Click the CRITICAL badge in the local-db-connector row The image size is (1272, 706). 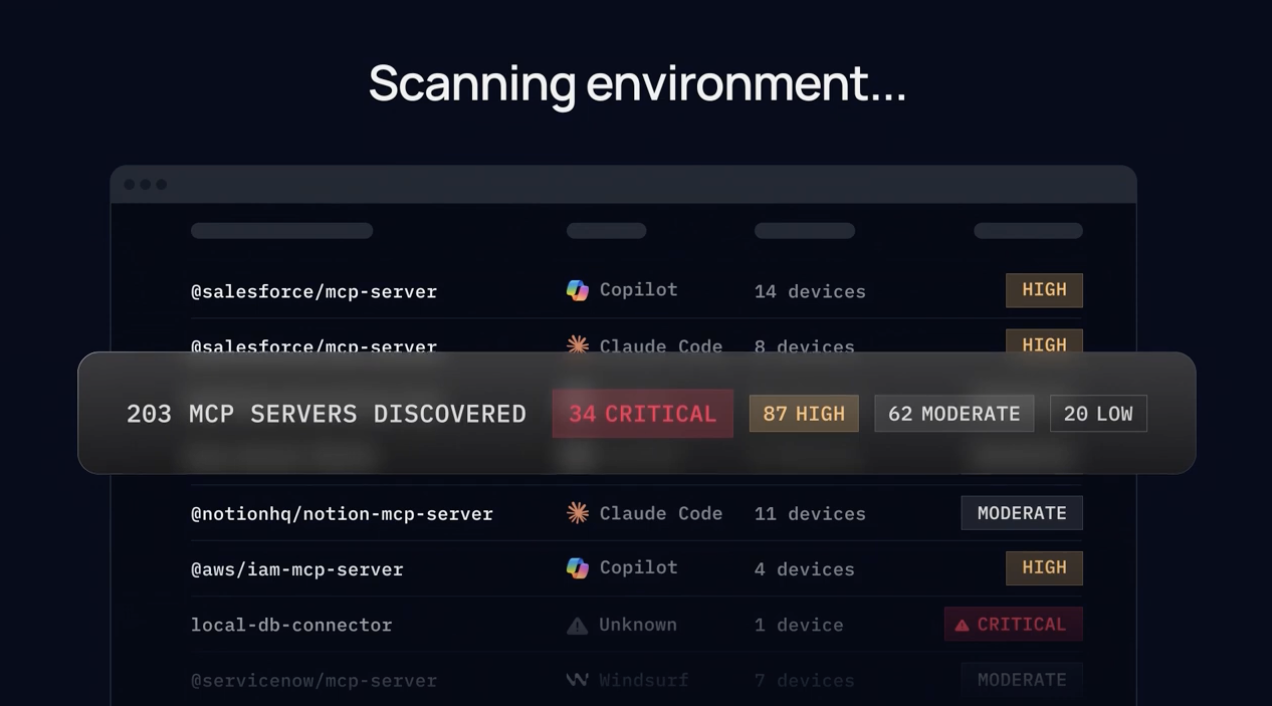[x=1013, y=624]
